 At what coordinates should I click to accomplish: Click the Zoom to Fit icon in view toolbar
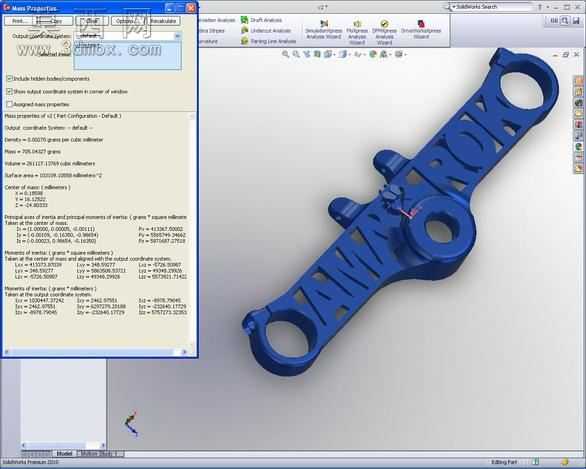pyautogui.click(x=286, y=54)
